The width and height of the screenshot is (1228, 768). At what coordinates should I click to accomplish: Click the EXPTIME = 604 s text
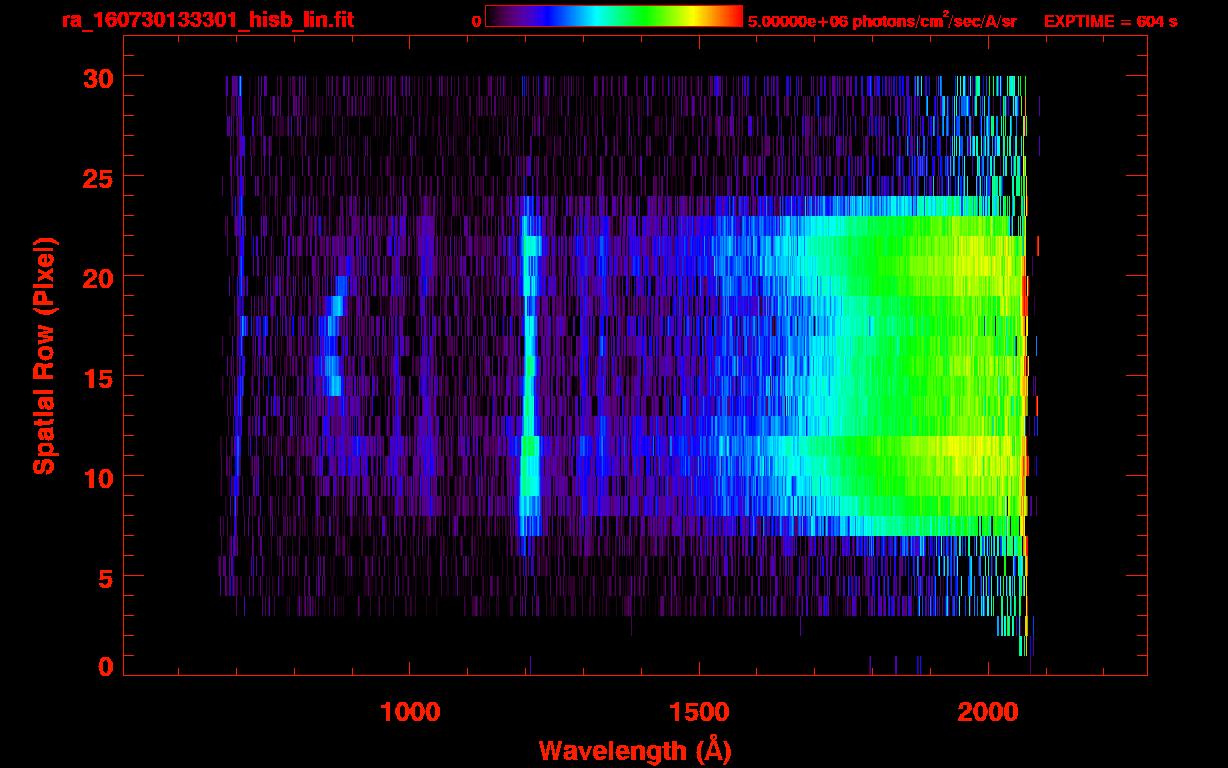coord(1110,21)
